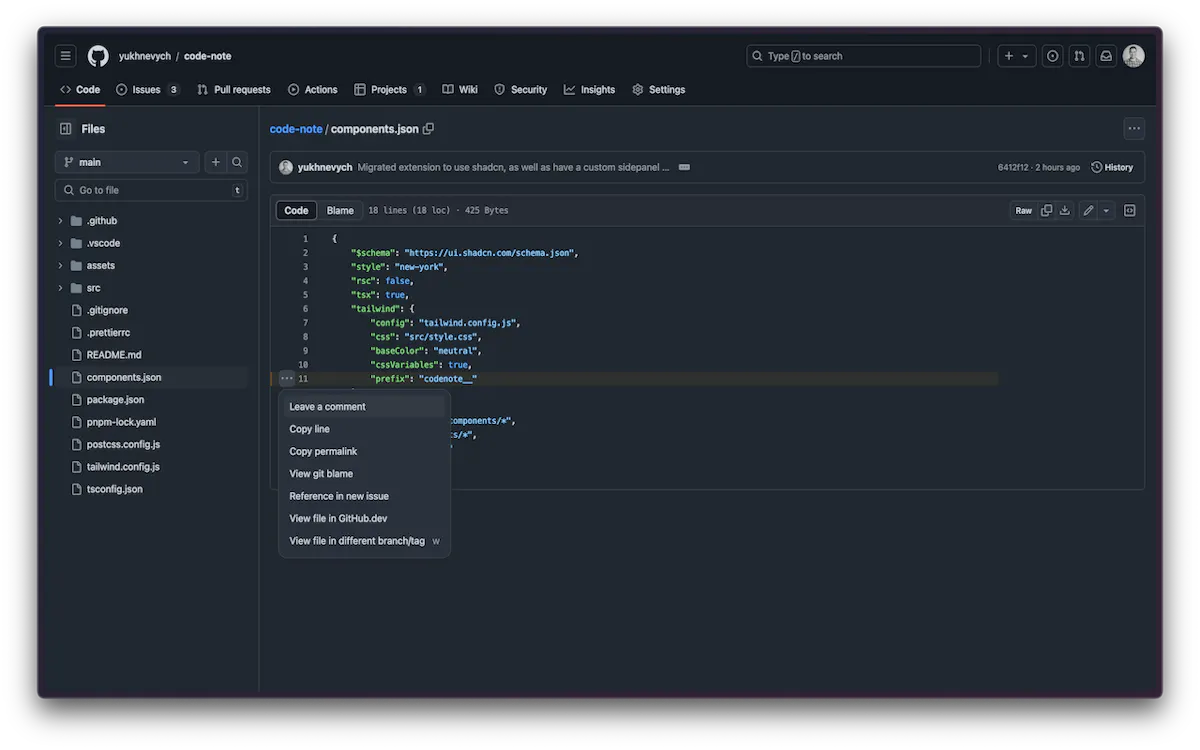The image size is (1200, 750).
Task: Copy file path with copy icon
Action: tap(429, 129)
